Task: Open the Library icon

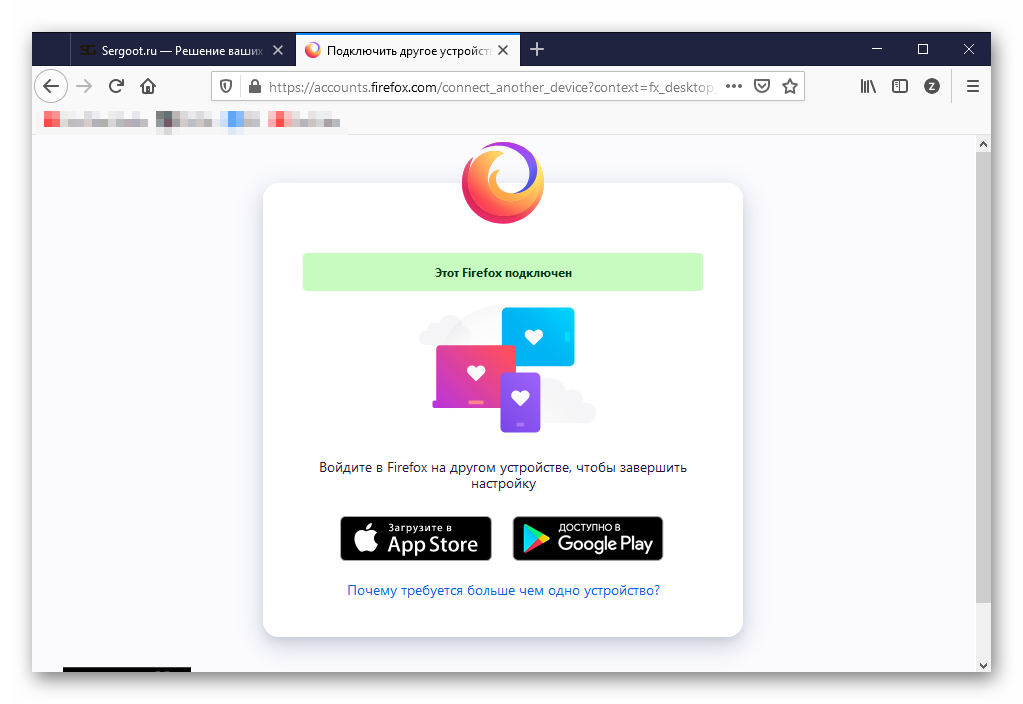Action: (868, 87)
